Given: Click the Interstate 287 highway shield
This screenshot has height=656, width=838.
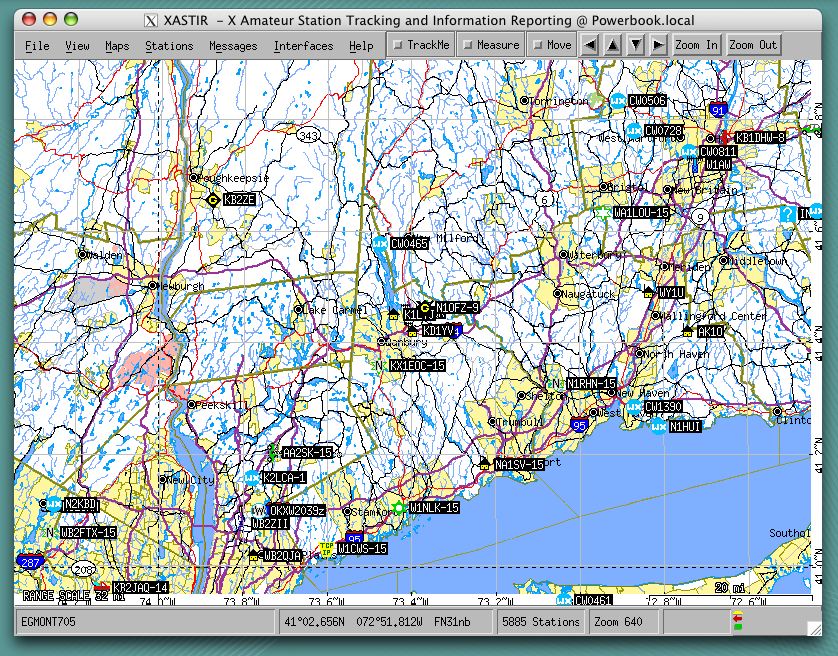Looking at the screenshot, I should (x=30, y=562).
